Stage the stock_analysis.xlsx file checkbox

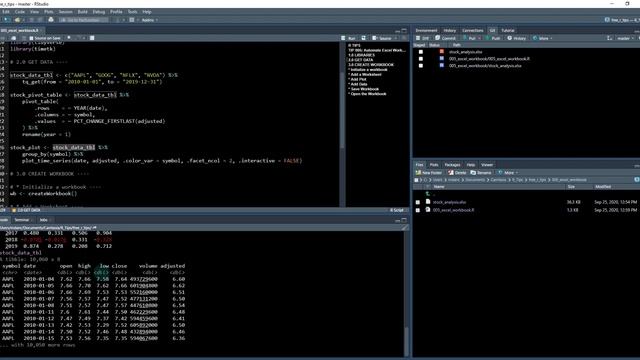coord(421,52)
